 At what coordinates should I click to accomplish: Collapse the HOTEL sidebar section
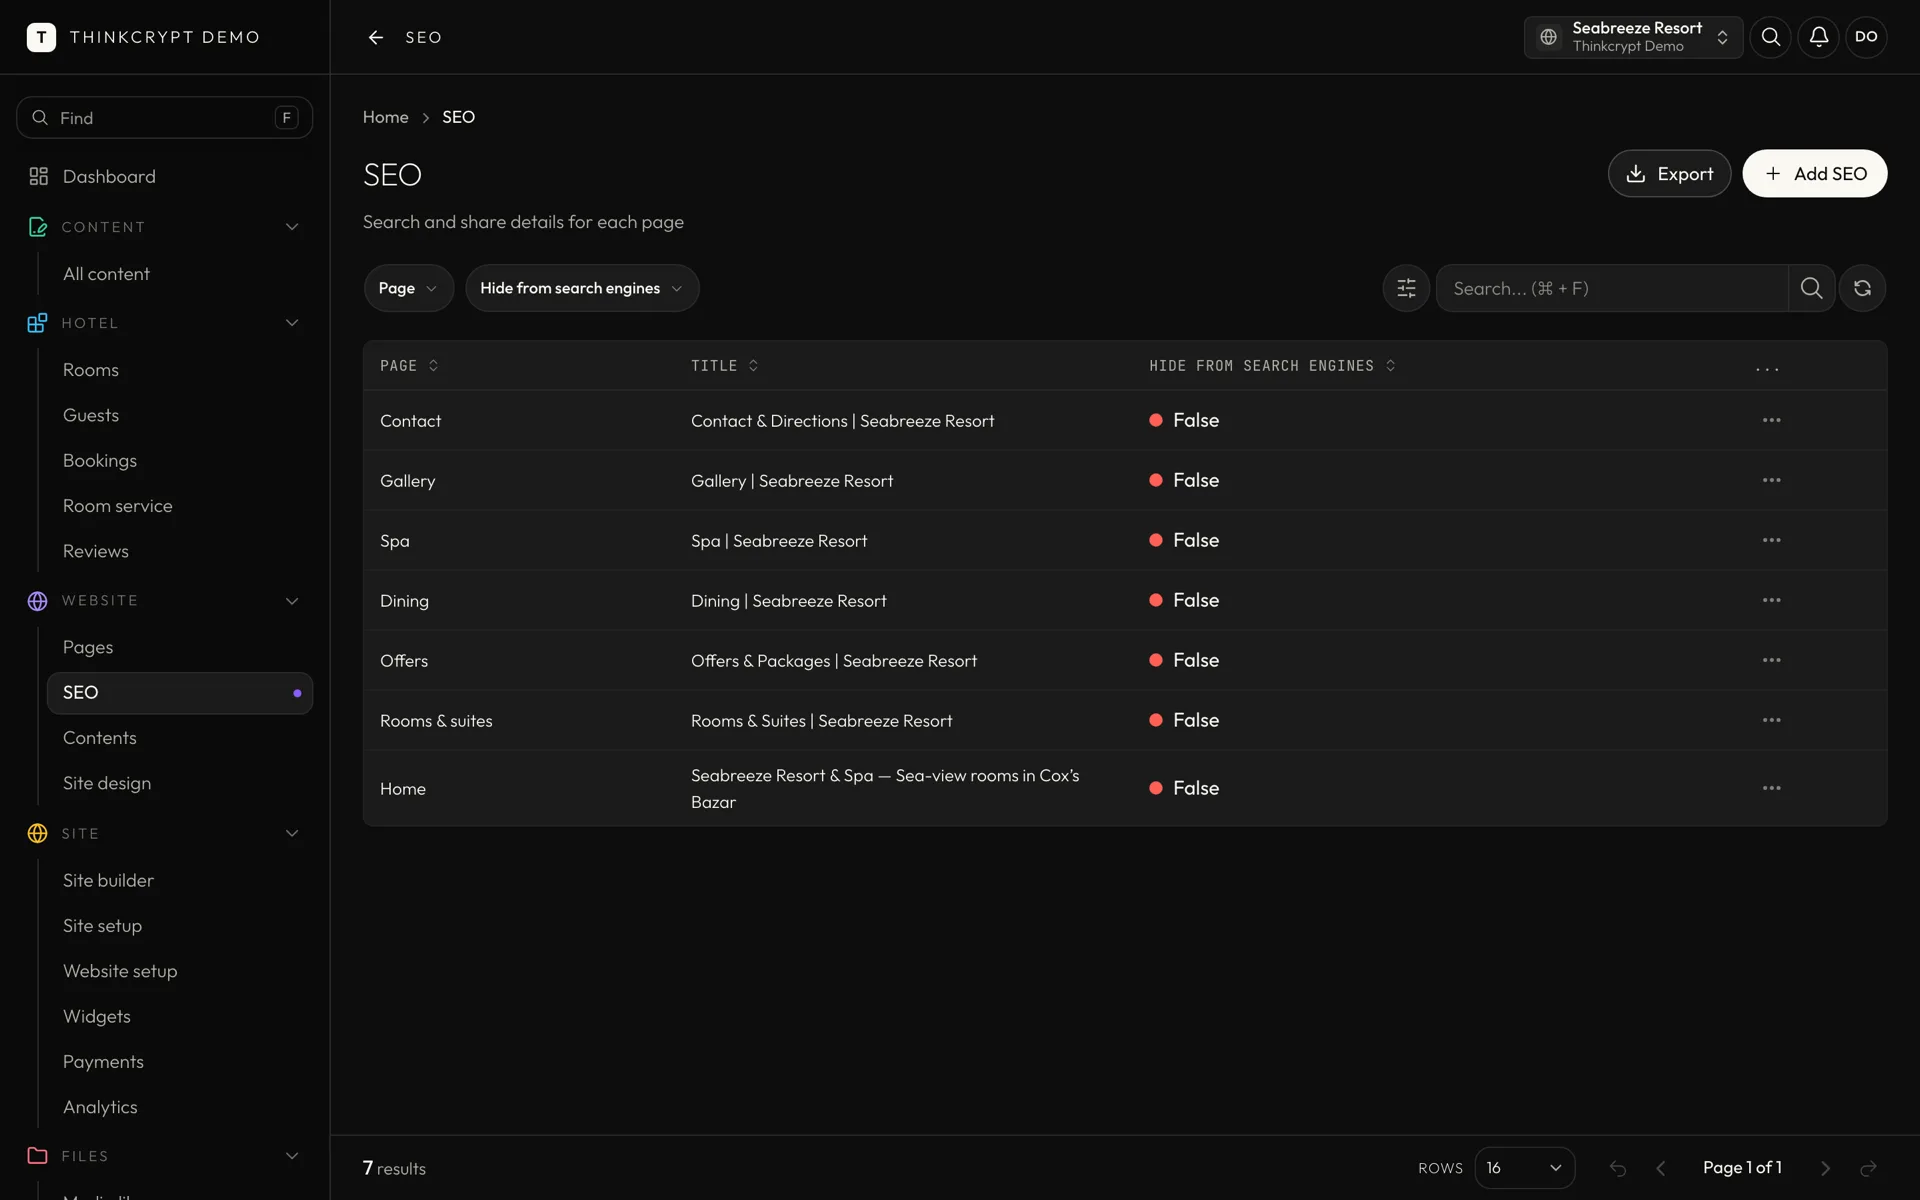click(x=292, y=323)
